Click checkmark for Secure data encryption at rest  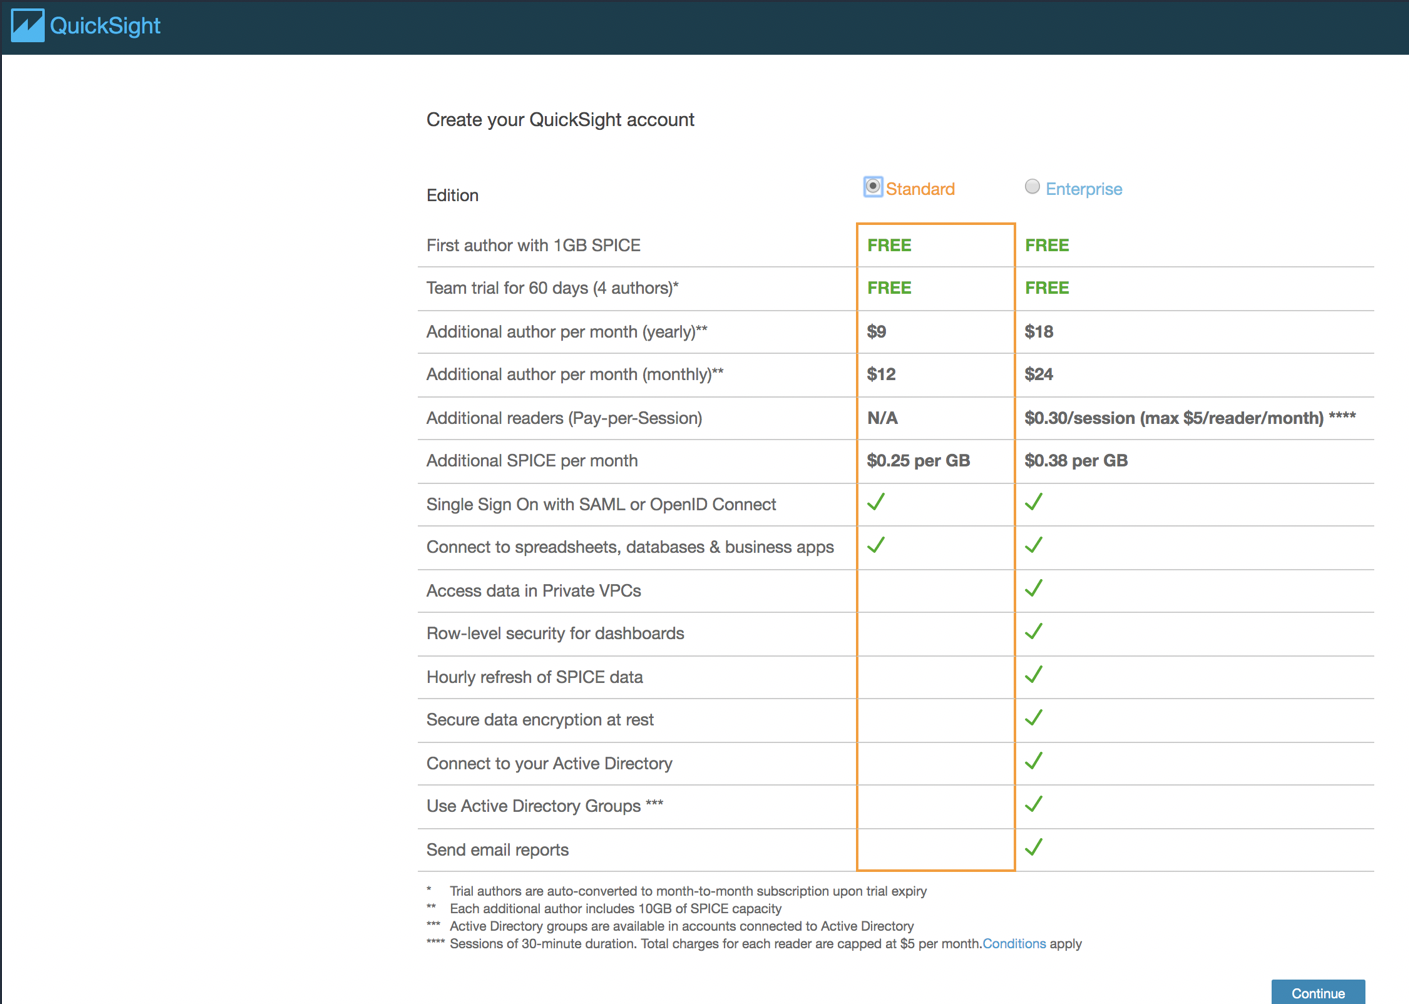click(1034, 718)
